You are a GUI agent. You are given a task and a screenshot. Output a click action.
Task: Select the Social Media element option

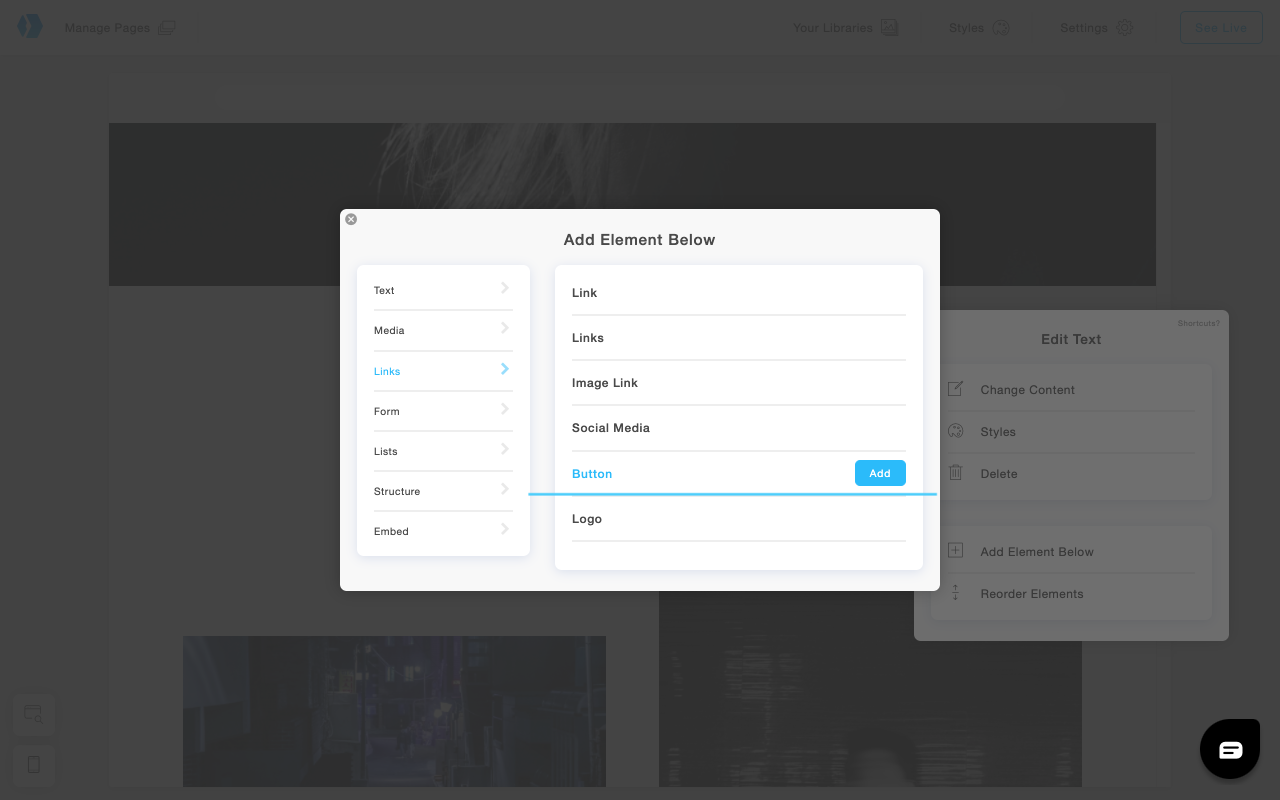(x=610, y=427)
